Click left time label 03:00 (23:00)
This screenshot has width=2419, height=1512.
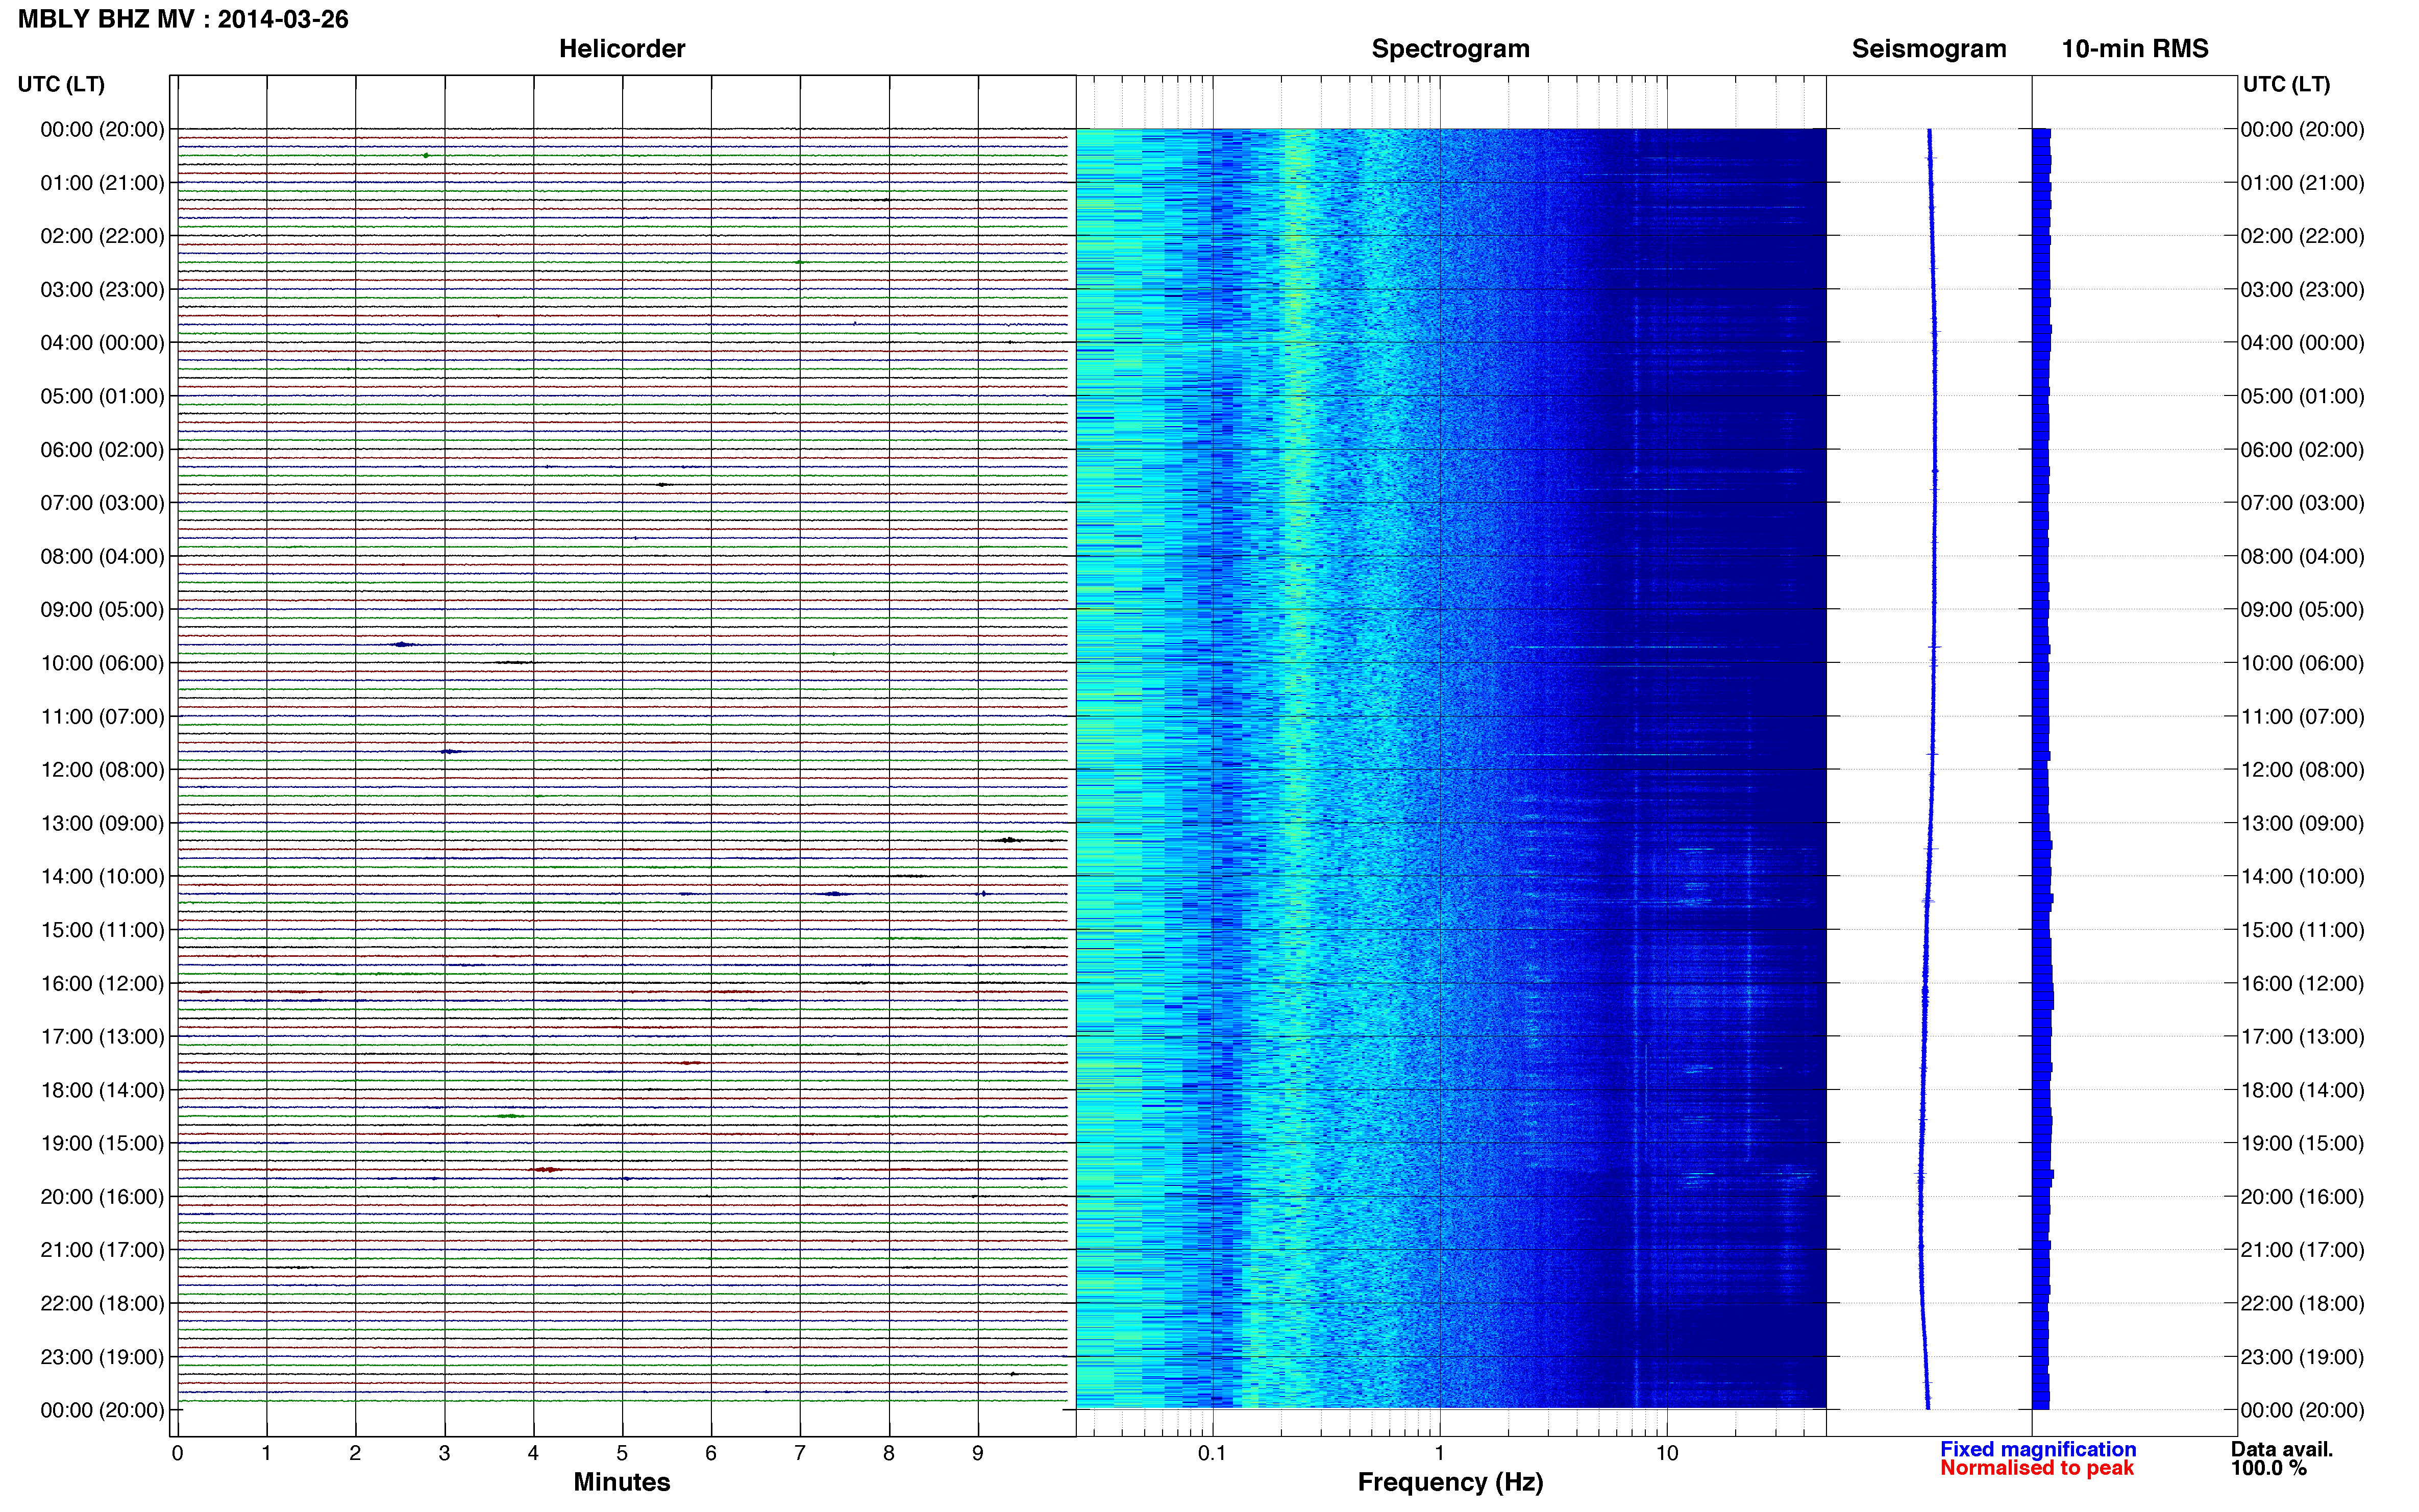click(x=102, y=290)
